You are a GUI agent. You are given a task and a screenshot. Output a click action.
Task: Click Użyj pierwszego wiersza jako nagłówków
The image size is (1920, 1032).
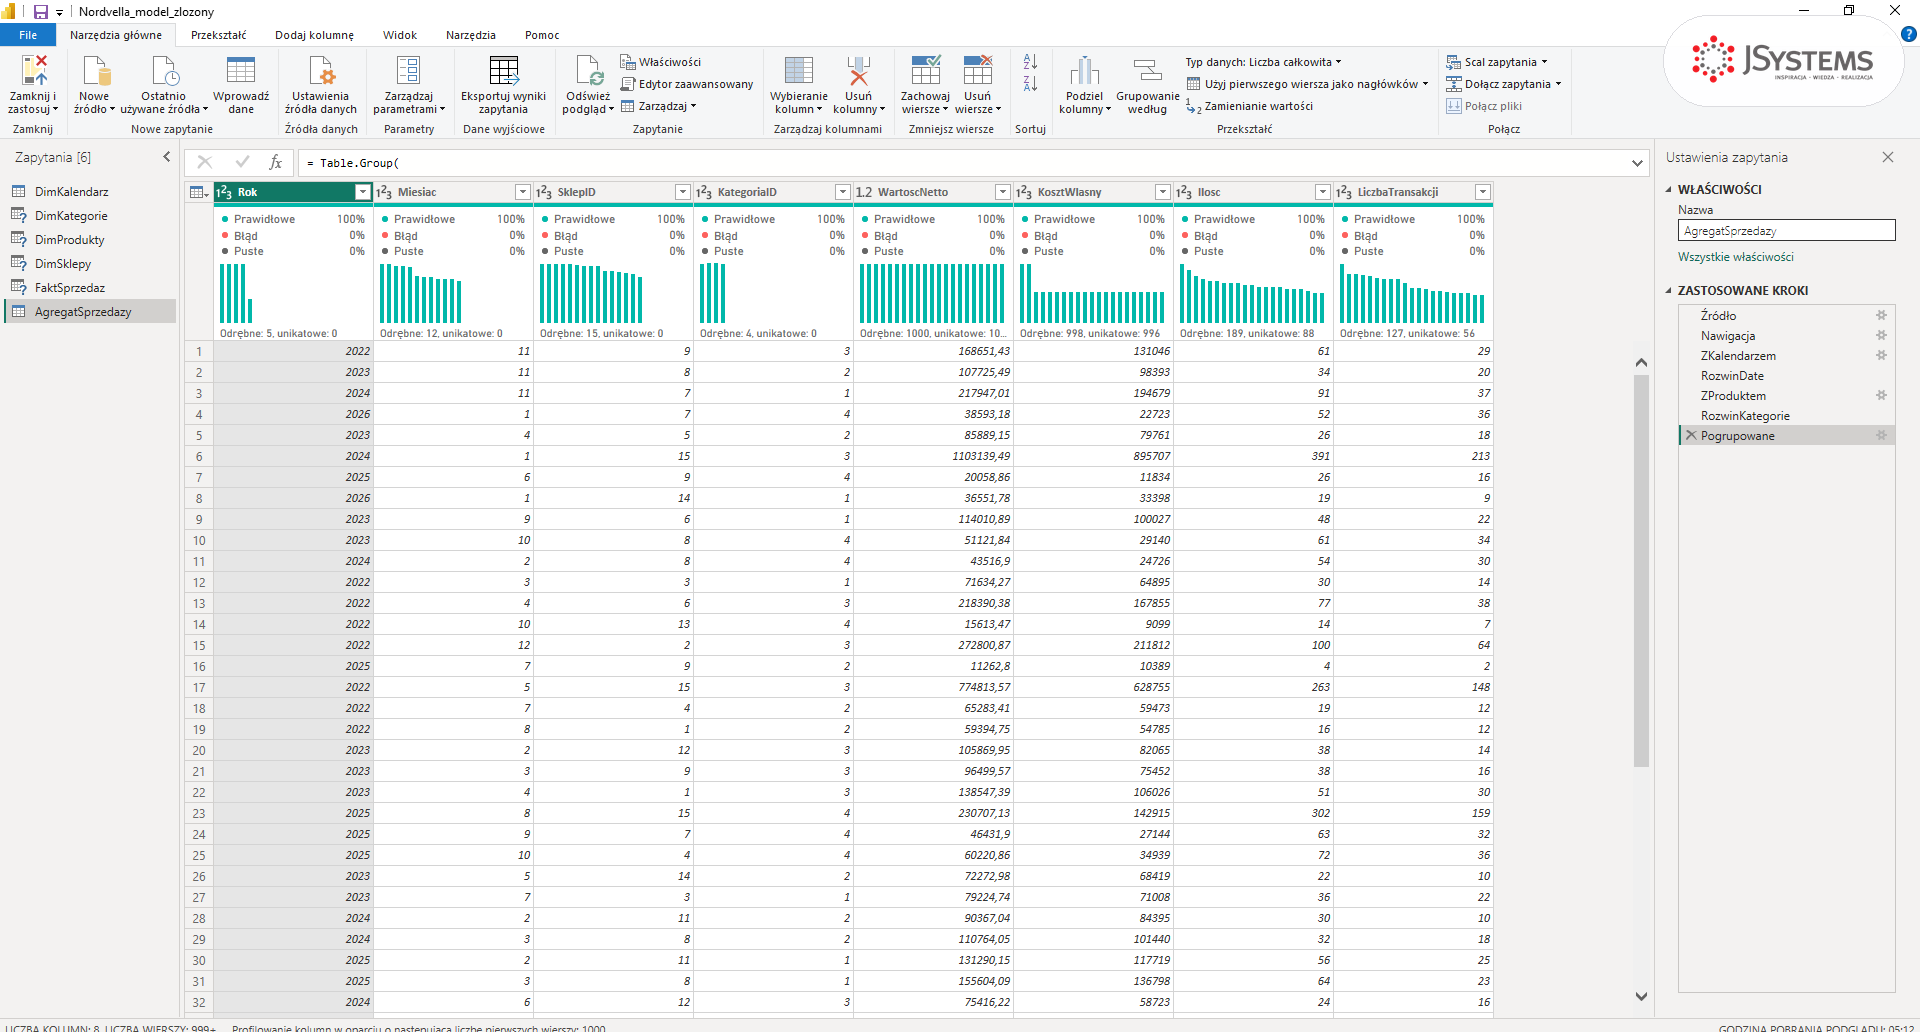[1307, 84]
